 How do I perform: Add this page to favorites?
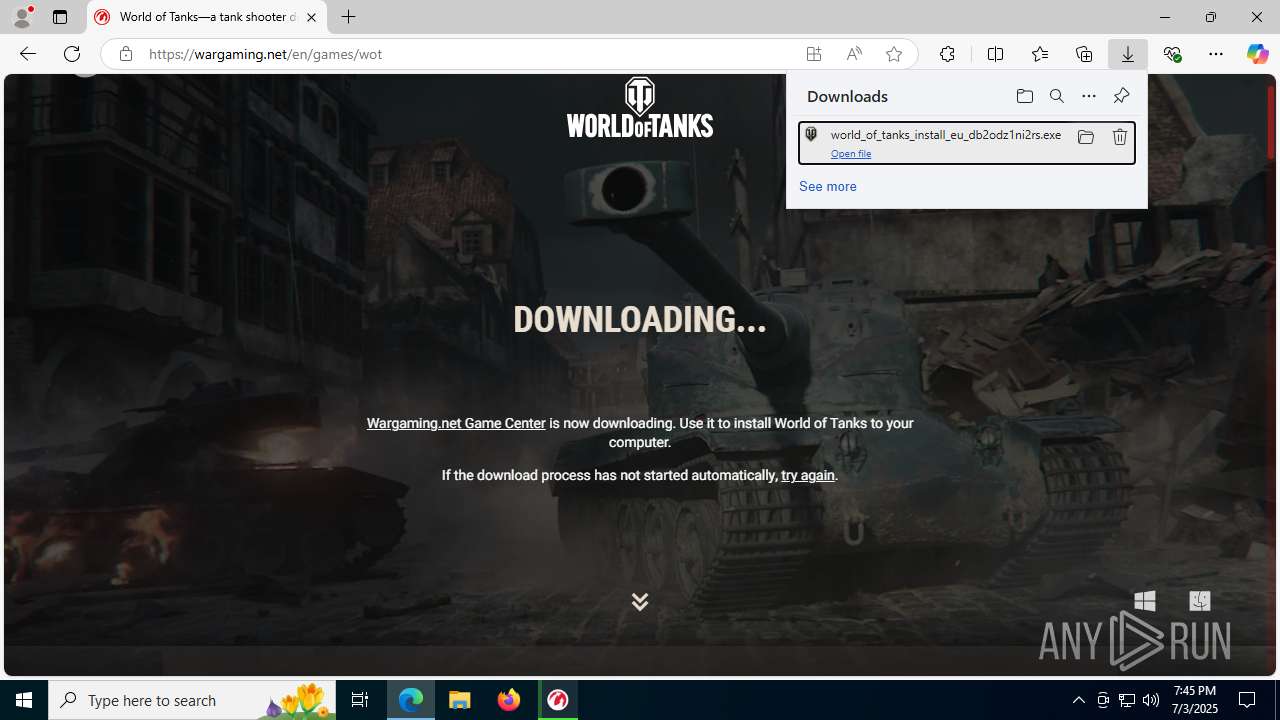(894, 54)
